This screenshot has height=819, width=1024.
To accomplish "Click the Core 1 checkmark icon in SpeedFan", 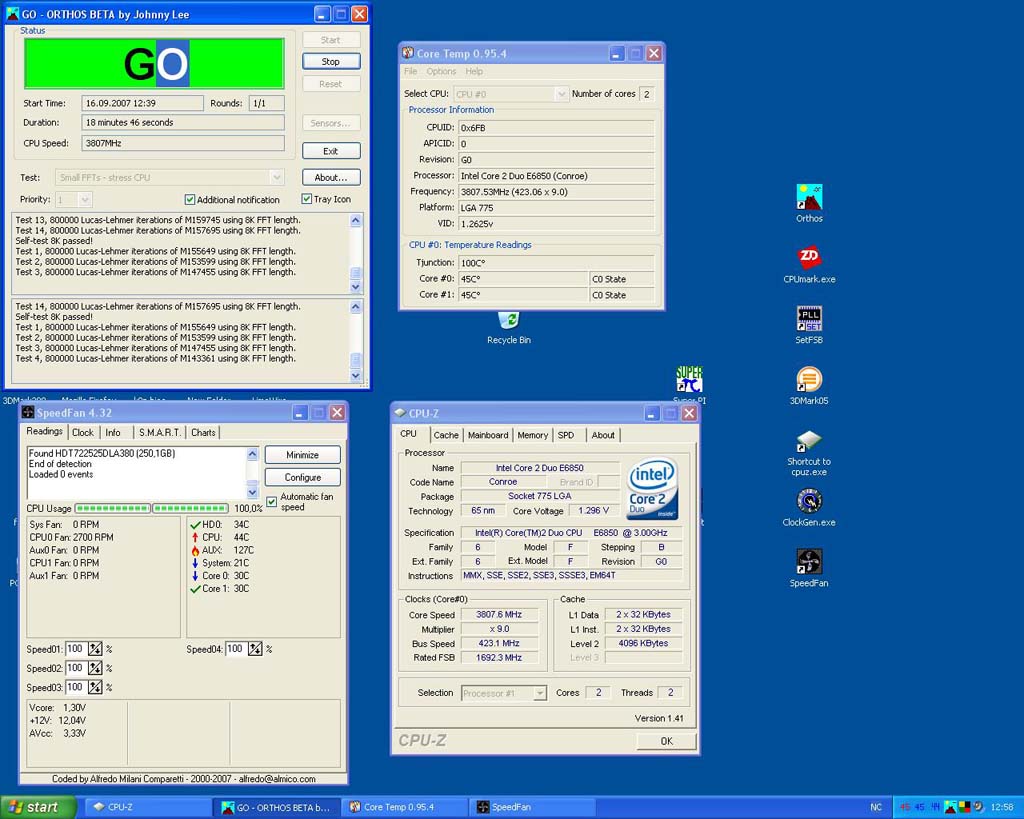I will click(x=195, y=588).
